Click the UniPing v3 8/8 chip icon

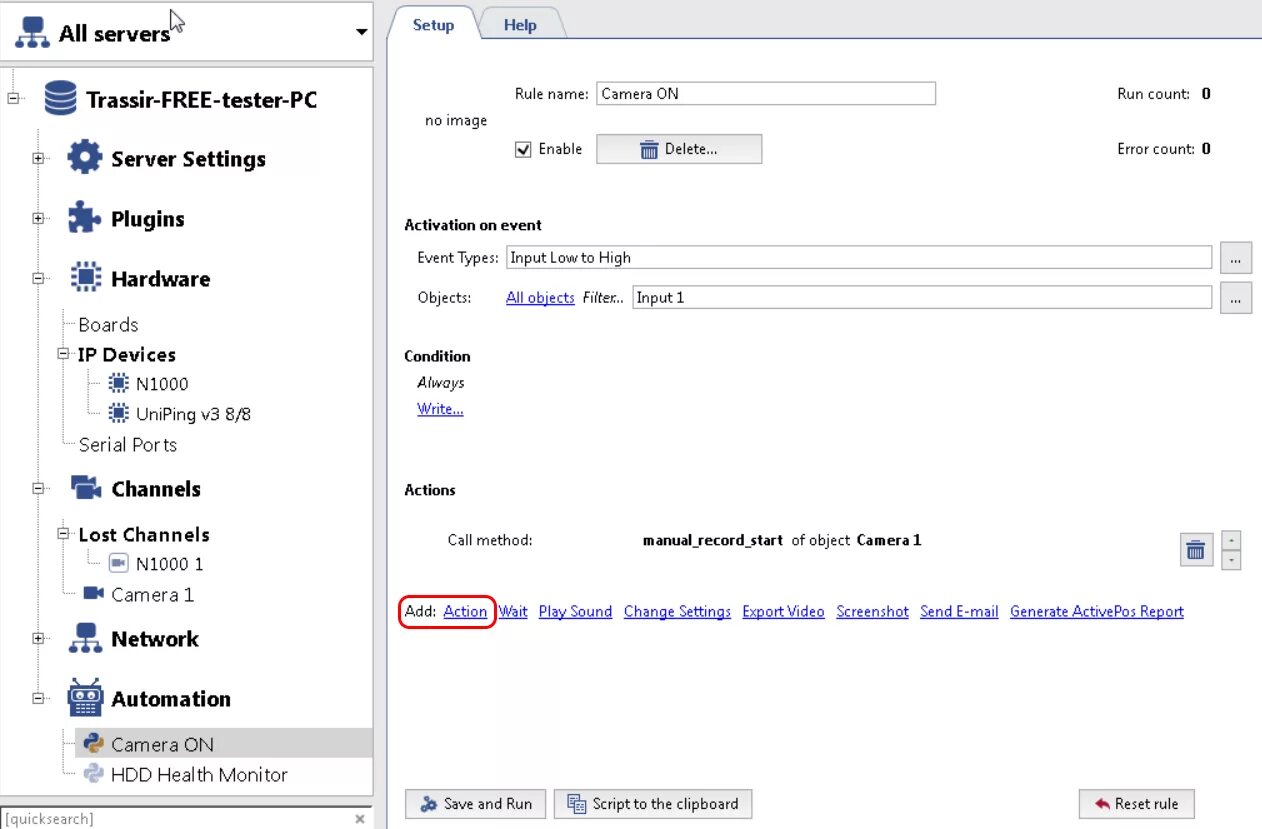pos(119,413)
